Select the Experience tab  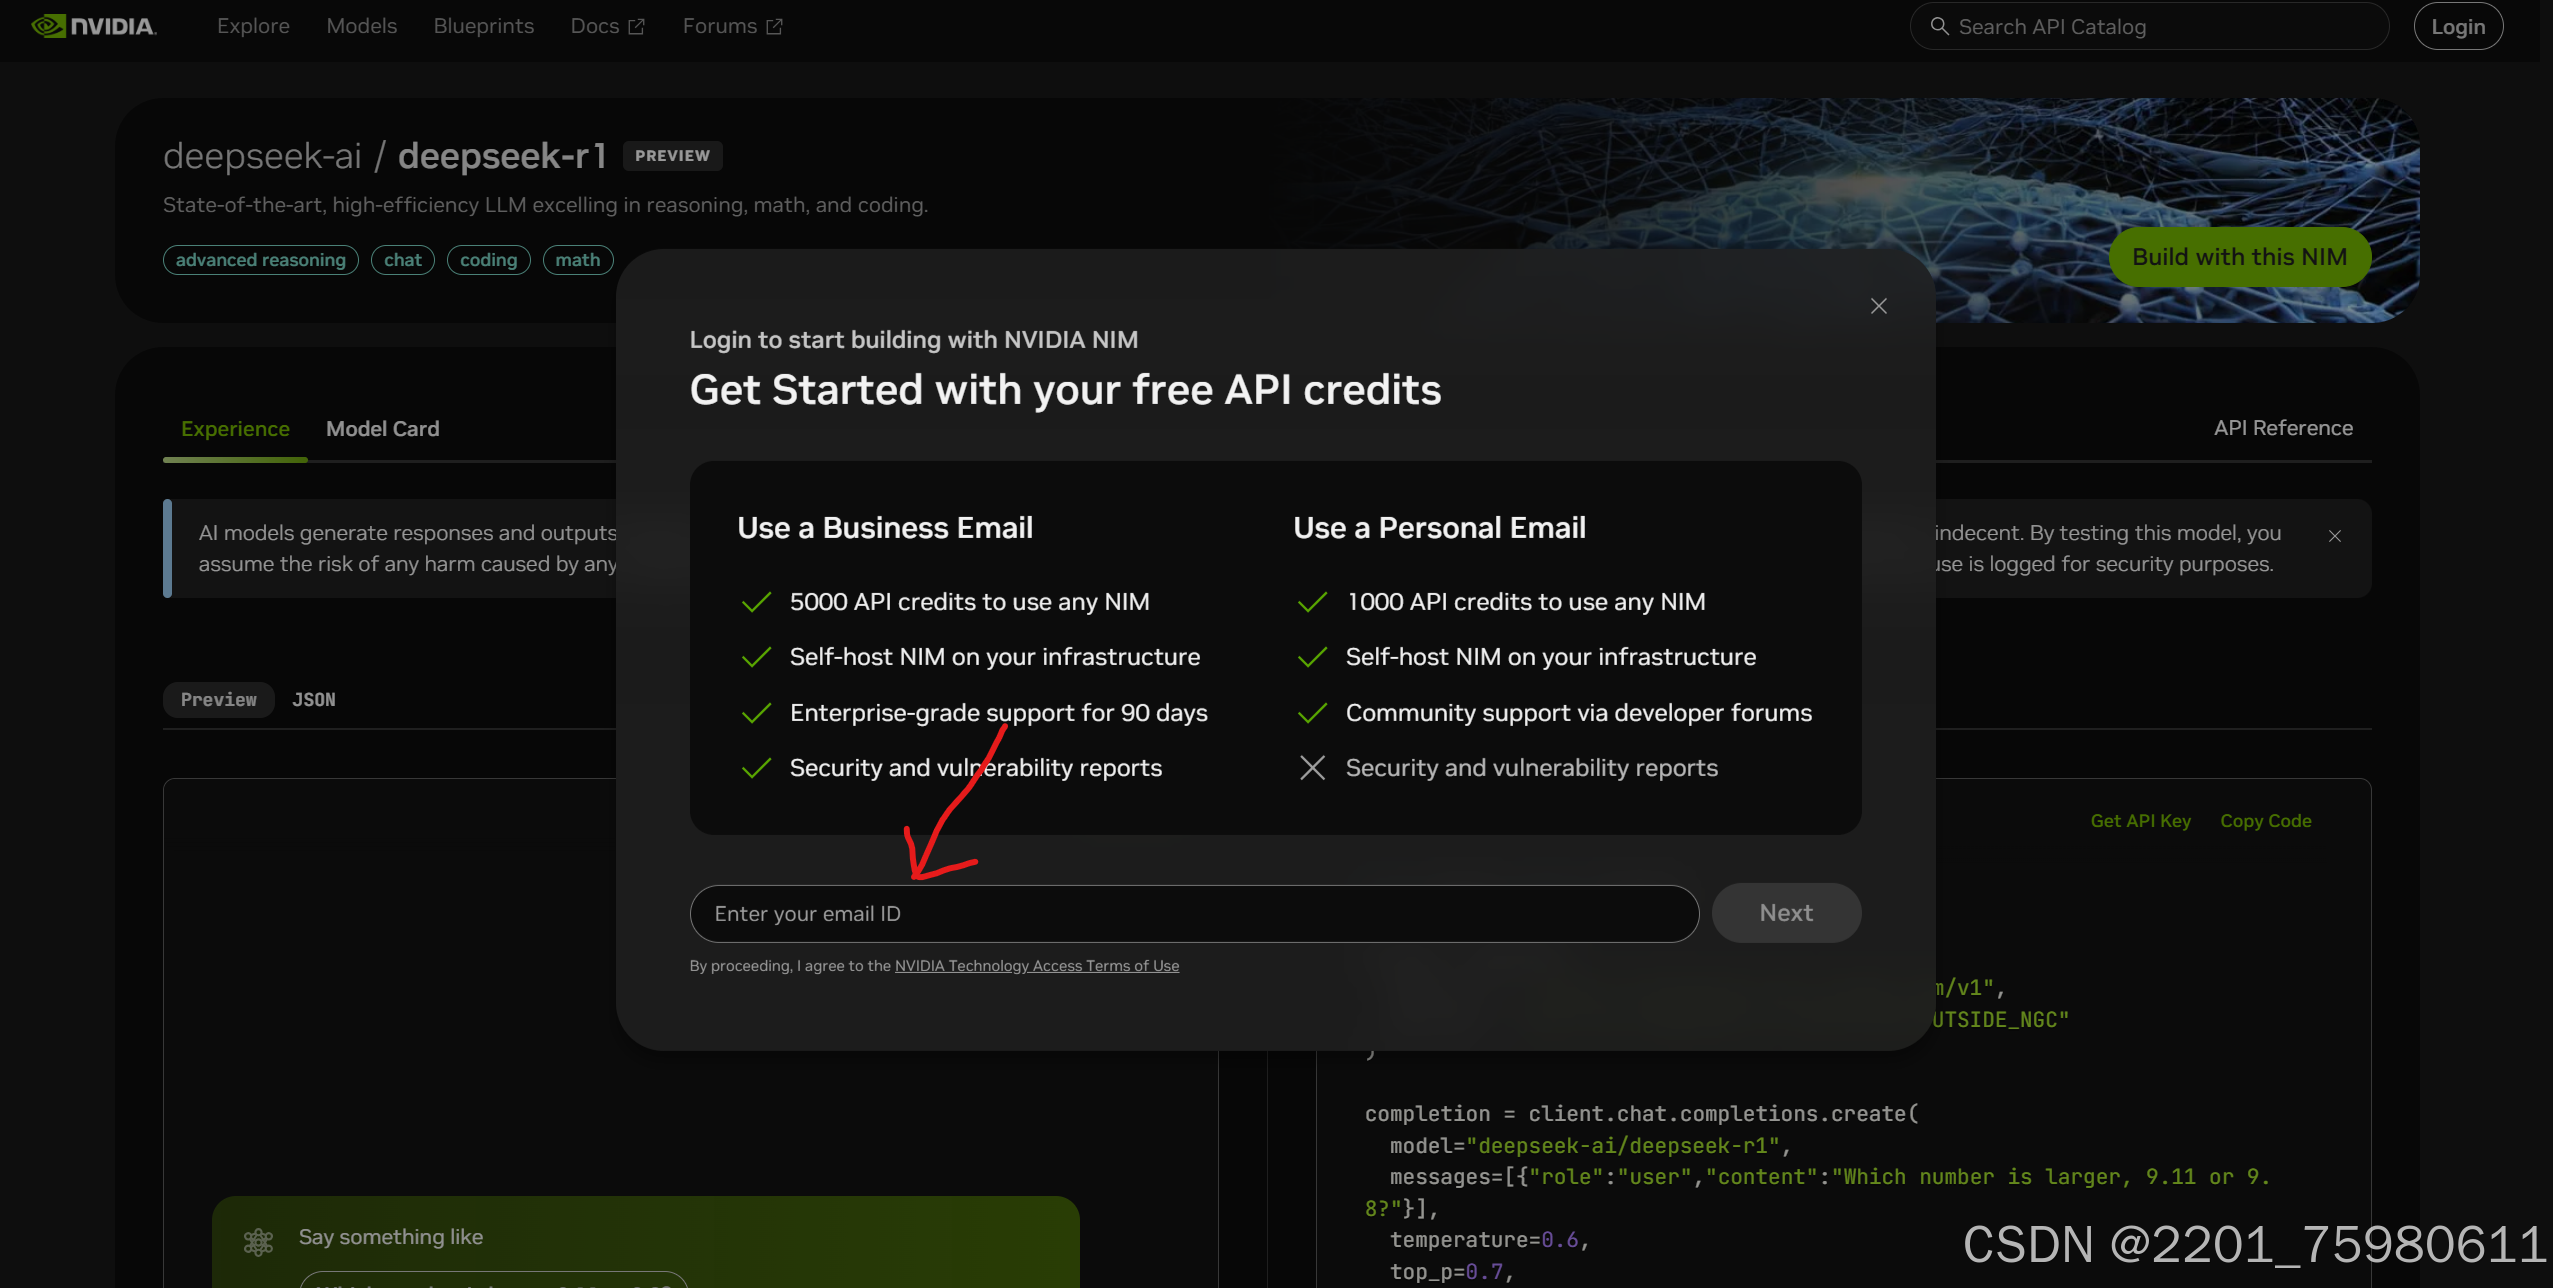(235, 429)
